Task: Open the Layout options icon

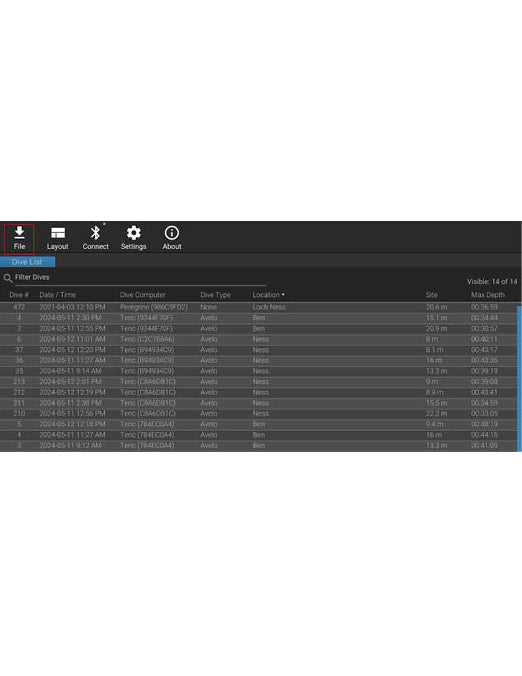Action: (58, 233)
